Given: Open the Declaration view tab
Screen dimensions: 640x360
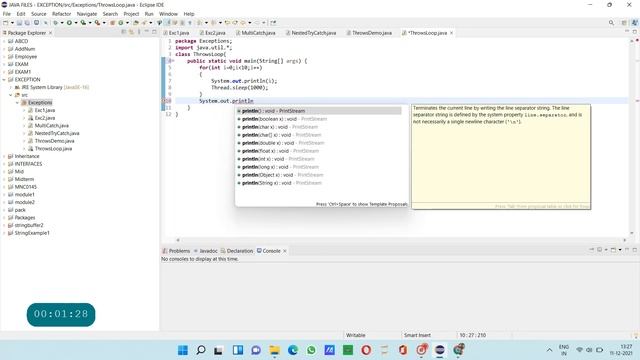Looking at the screenshot, I should (237, 251).
